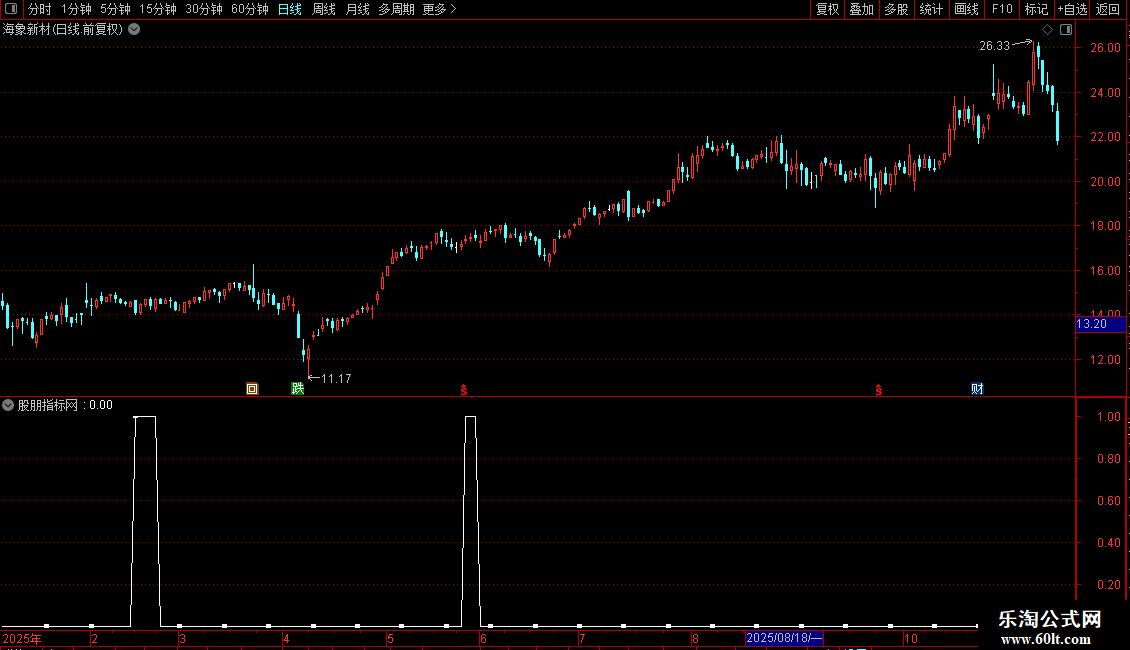Open the 海象新材 chart options dropdown arrow
This screenshot has width=1130, height=650.
coord(134,30)
